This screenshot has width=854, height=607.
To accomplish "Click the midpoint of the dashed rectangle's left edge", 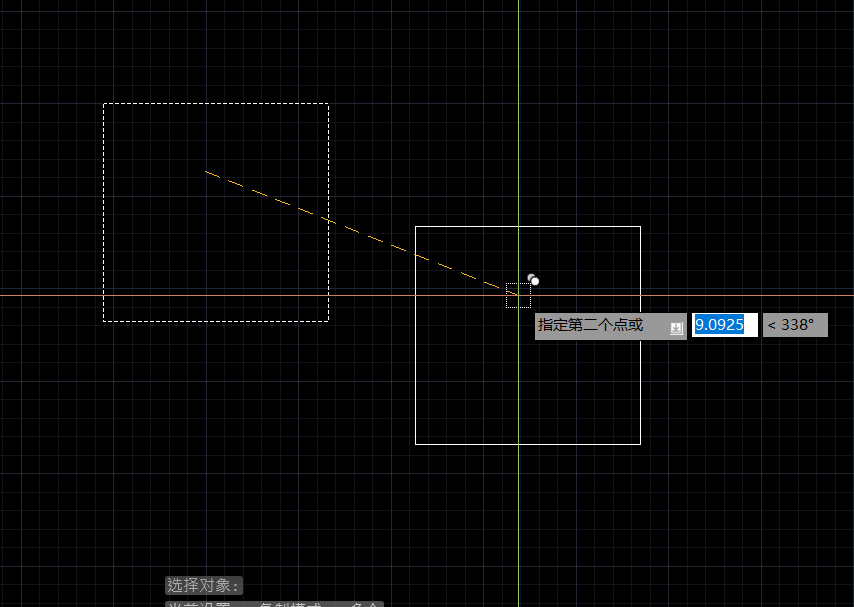I will click(104, 212).
